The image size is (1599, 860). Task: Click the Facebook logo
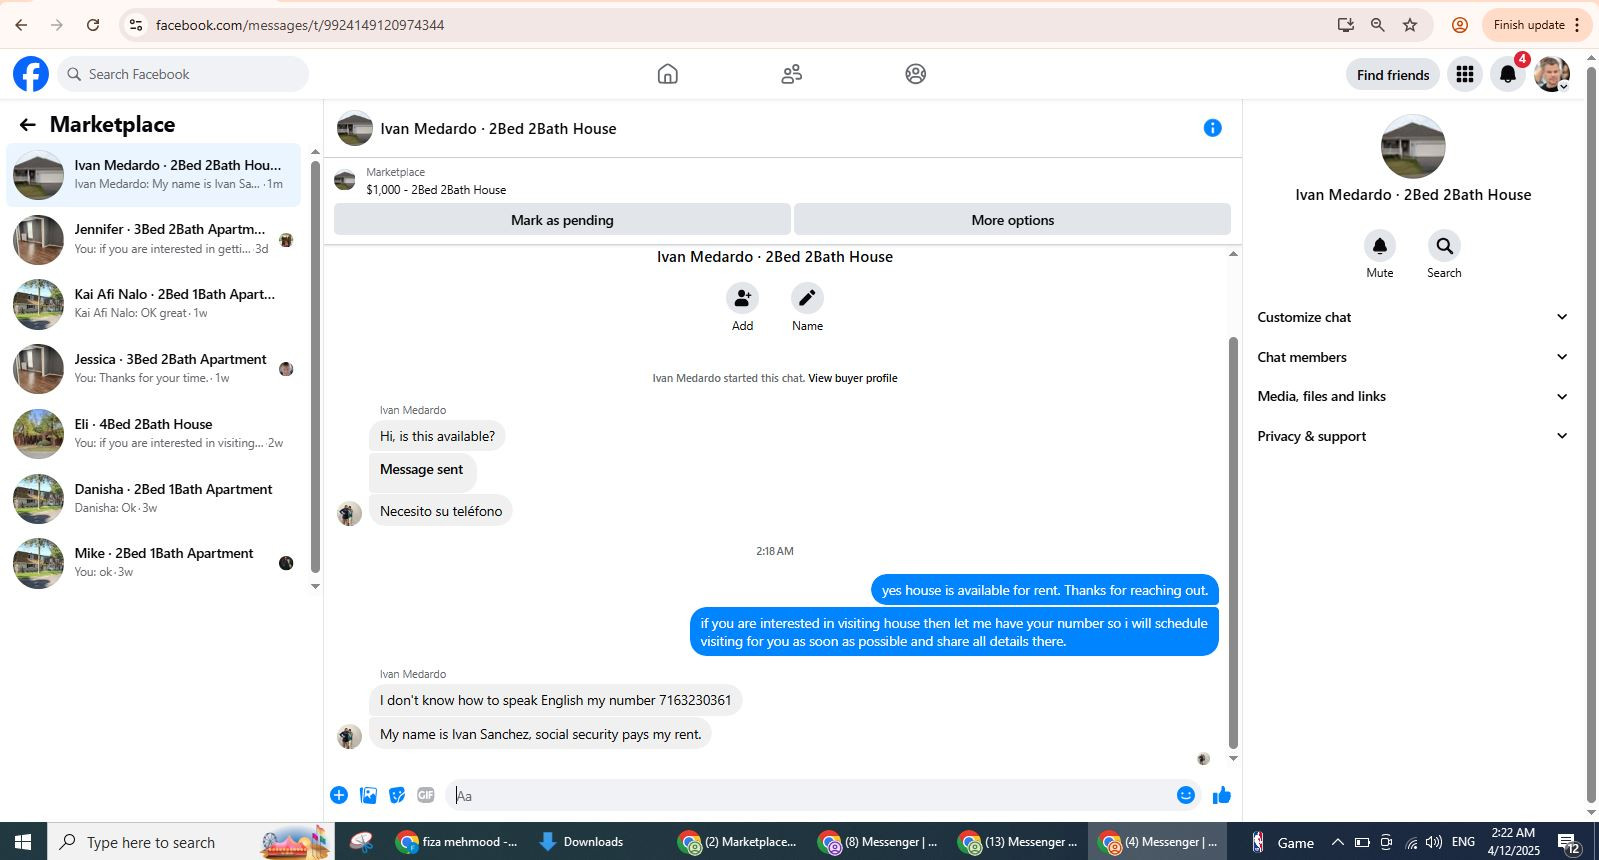31,74
